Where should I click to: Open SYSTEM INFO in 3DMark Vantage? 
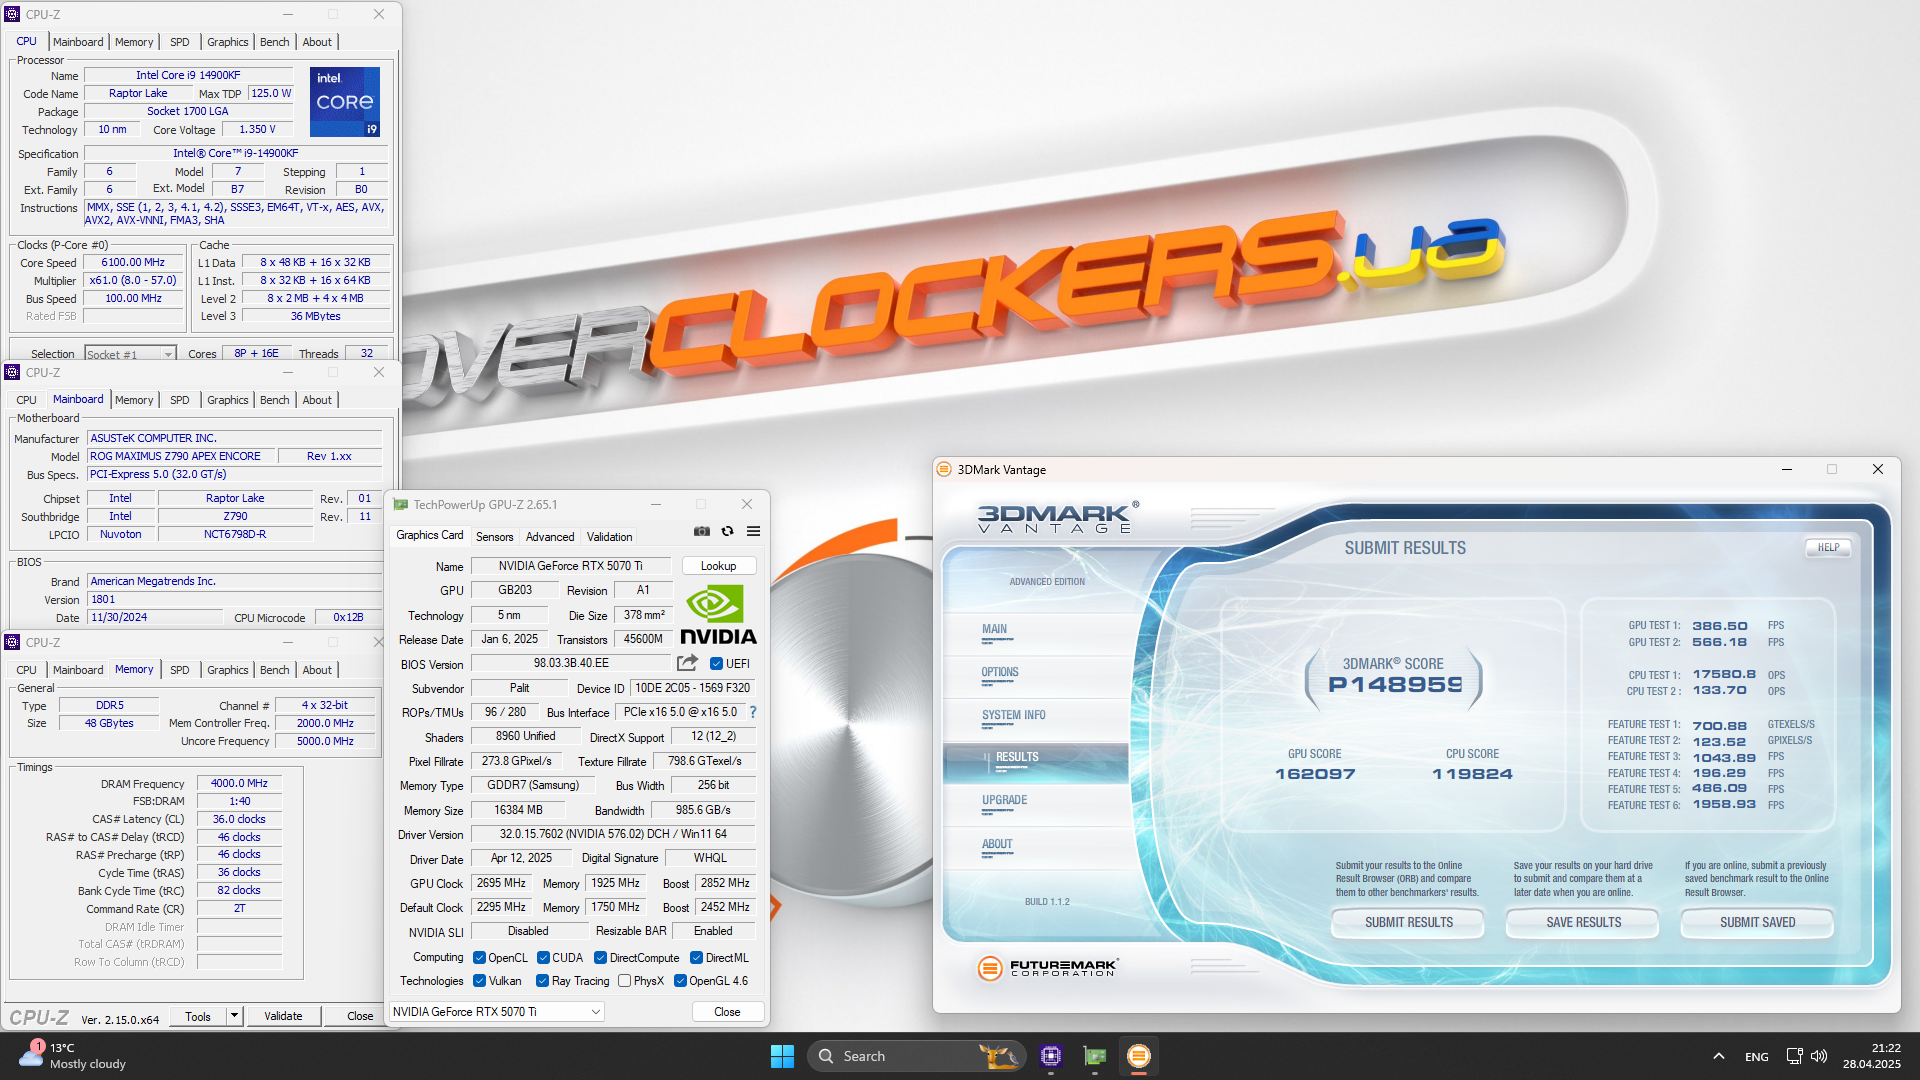click(1013, 716)
